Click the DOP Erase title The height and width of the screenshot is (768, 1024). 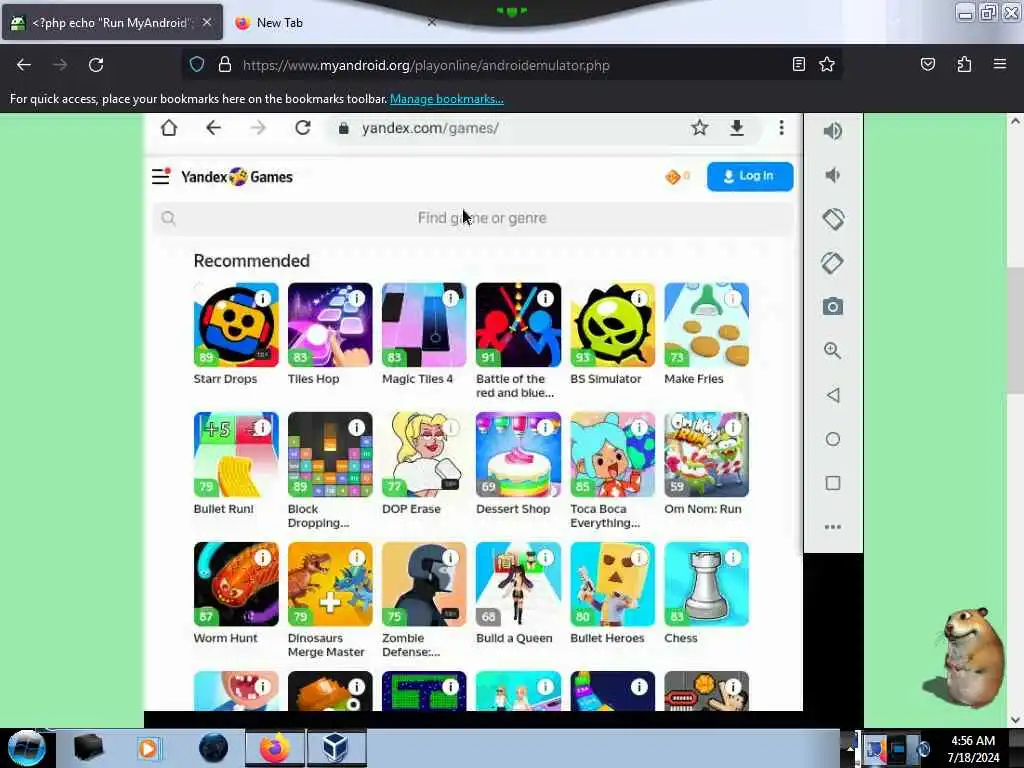(x=411, y=509)
